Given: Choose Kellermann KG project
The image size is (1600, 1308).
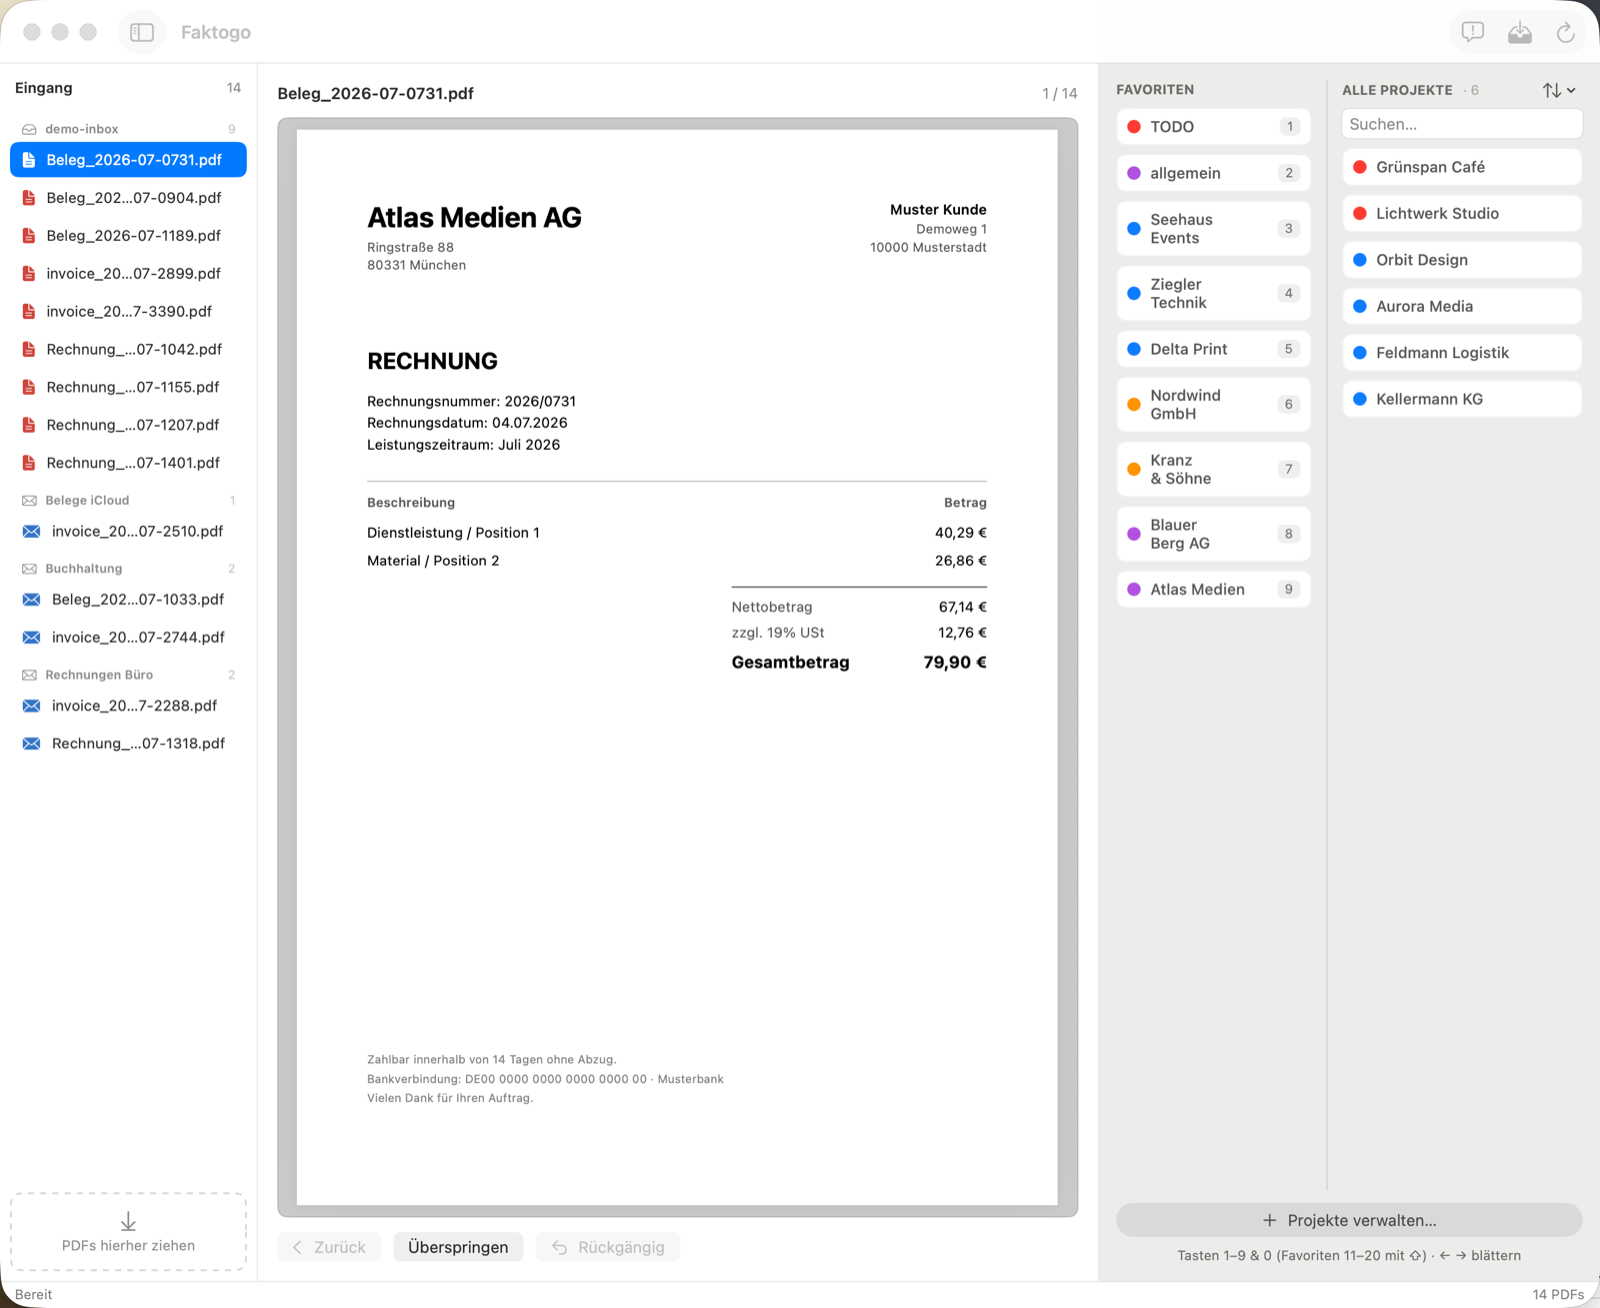Looking at the screenshot, I should [1462, 399].
